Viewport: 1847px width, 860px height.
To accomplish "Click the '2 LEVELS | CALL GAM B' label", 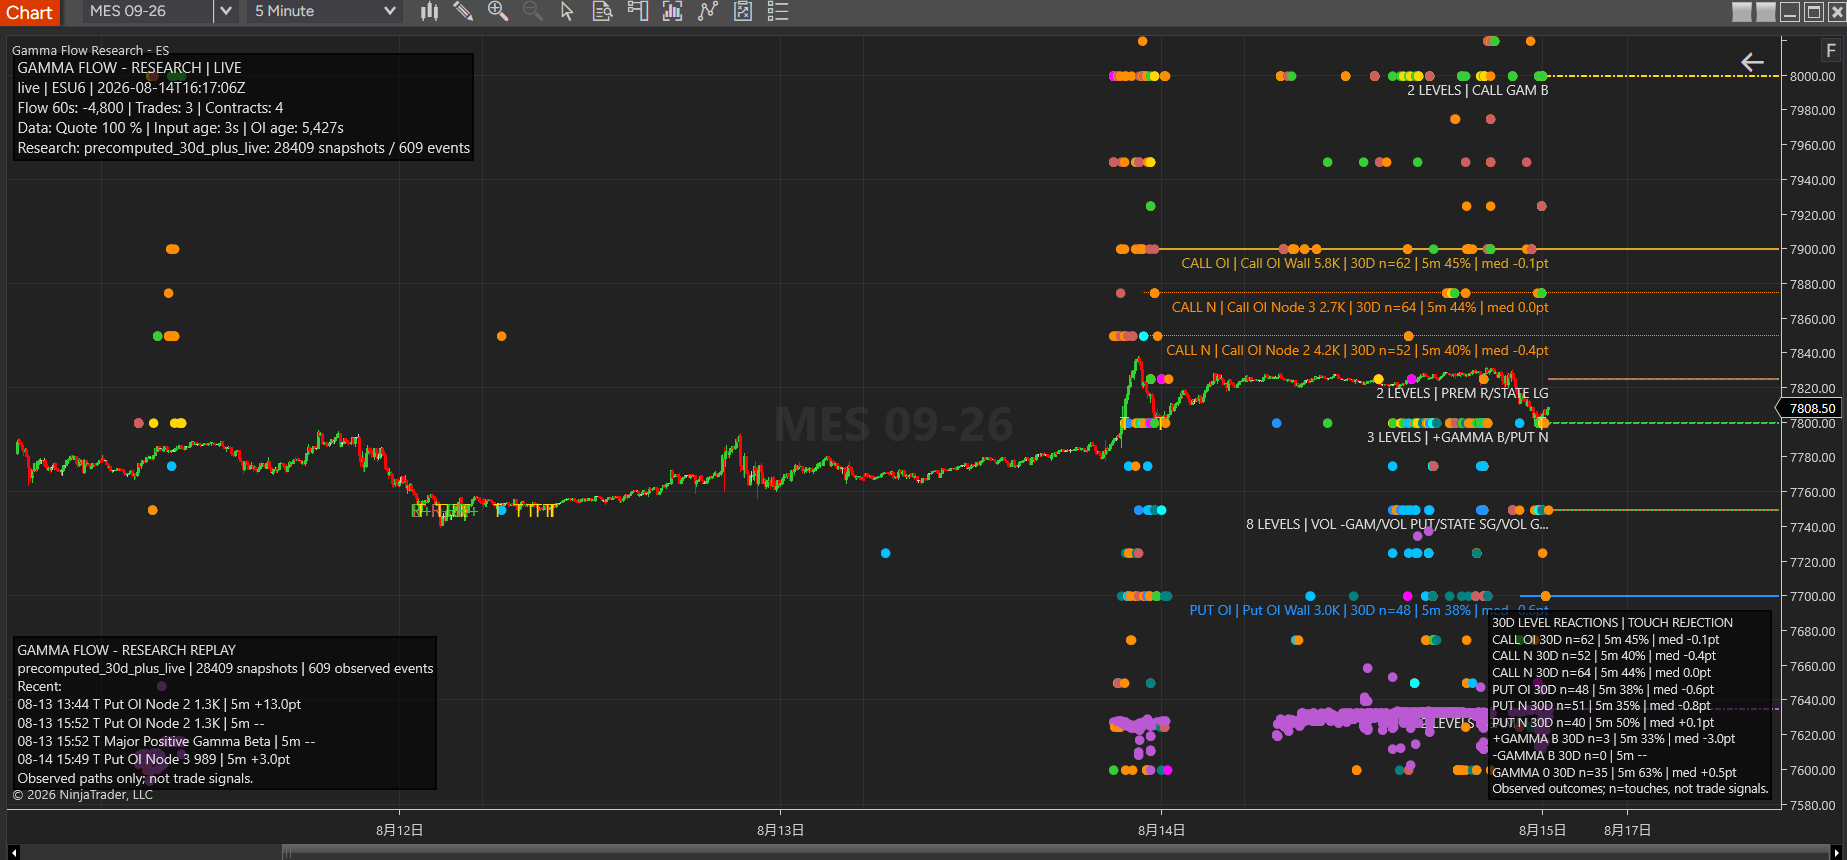I will [1477, 90].
